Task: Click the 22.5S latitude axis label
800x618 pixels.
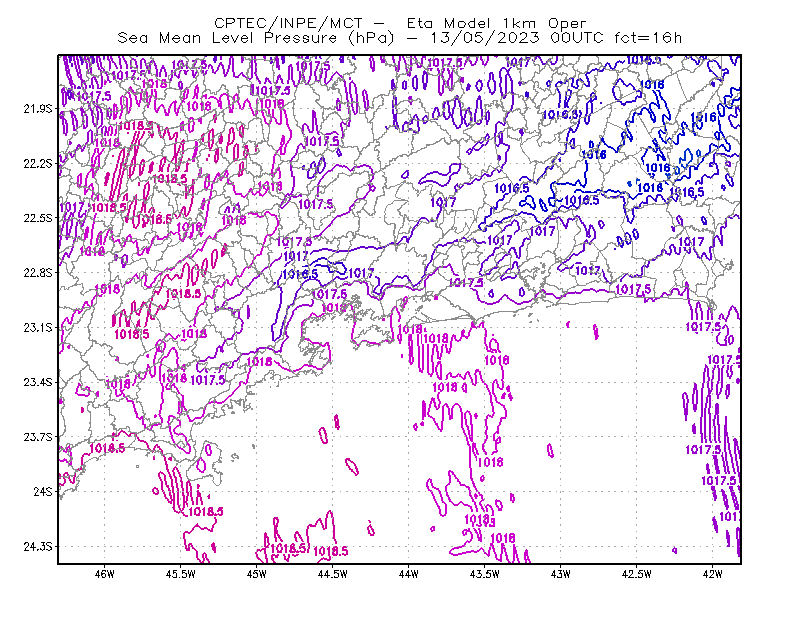Action: [38, 218]
